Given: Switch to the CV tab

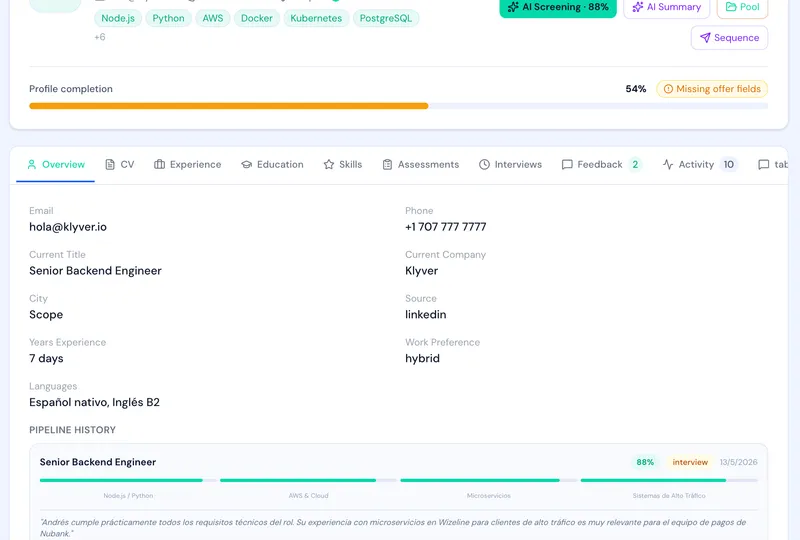Looking at the screenshot, I should pyautogui.click(x=120, y=164).
